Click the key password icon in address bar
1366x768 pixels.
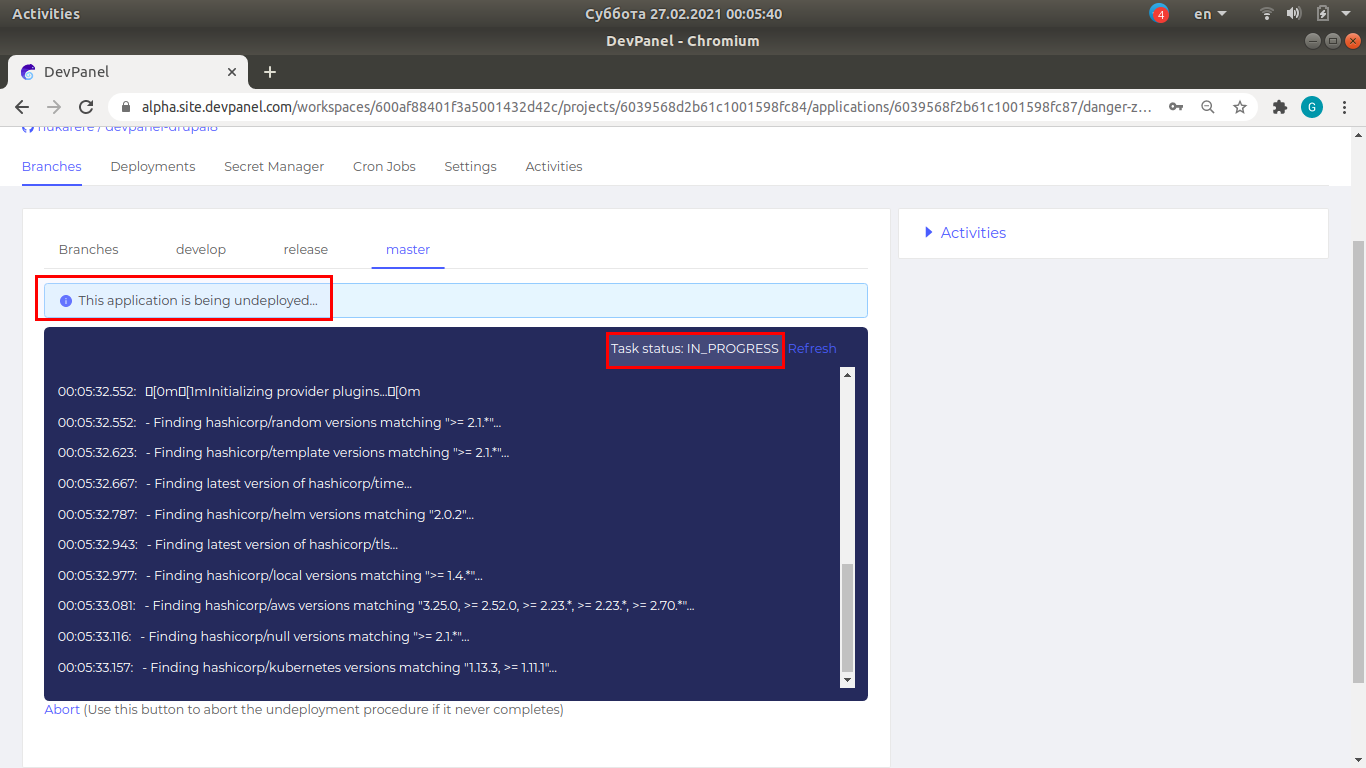1177,107
